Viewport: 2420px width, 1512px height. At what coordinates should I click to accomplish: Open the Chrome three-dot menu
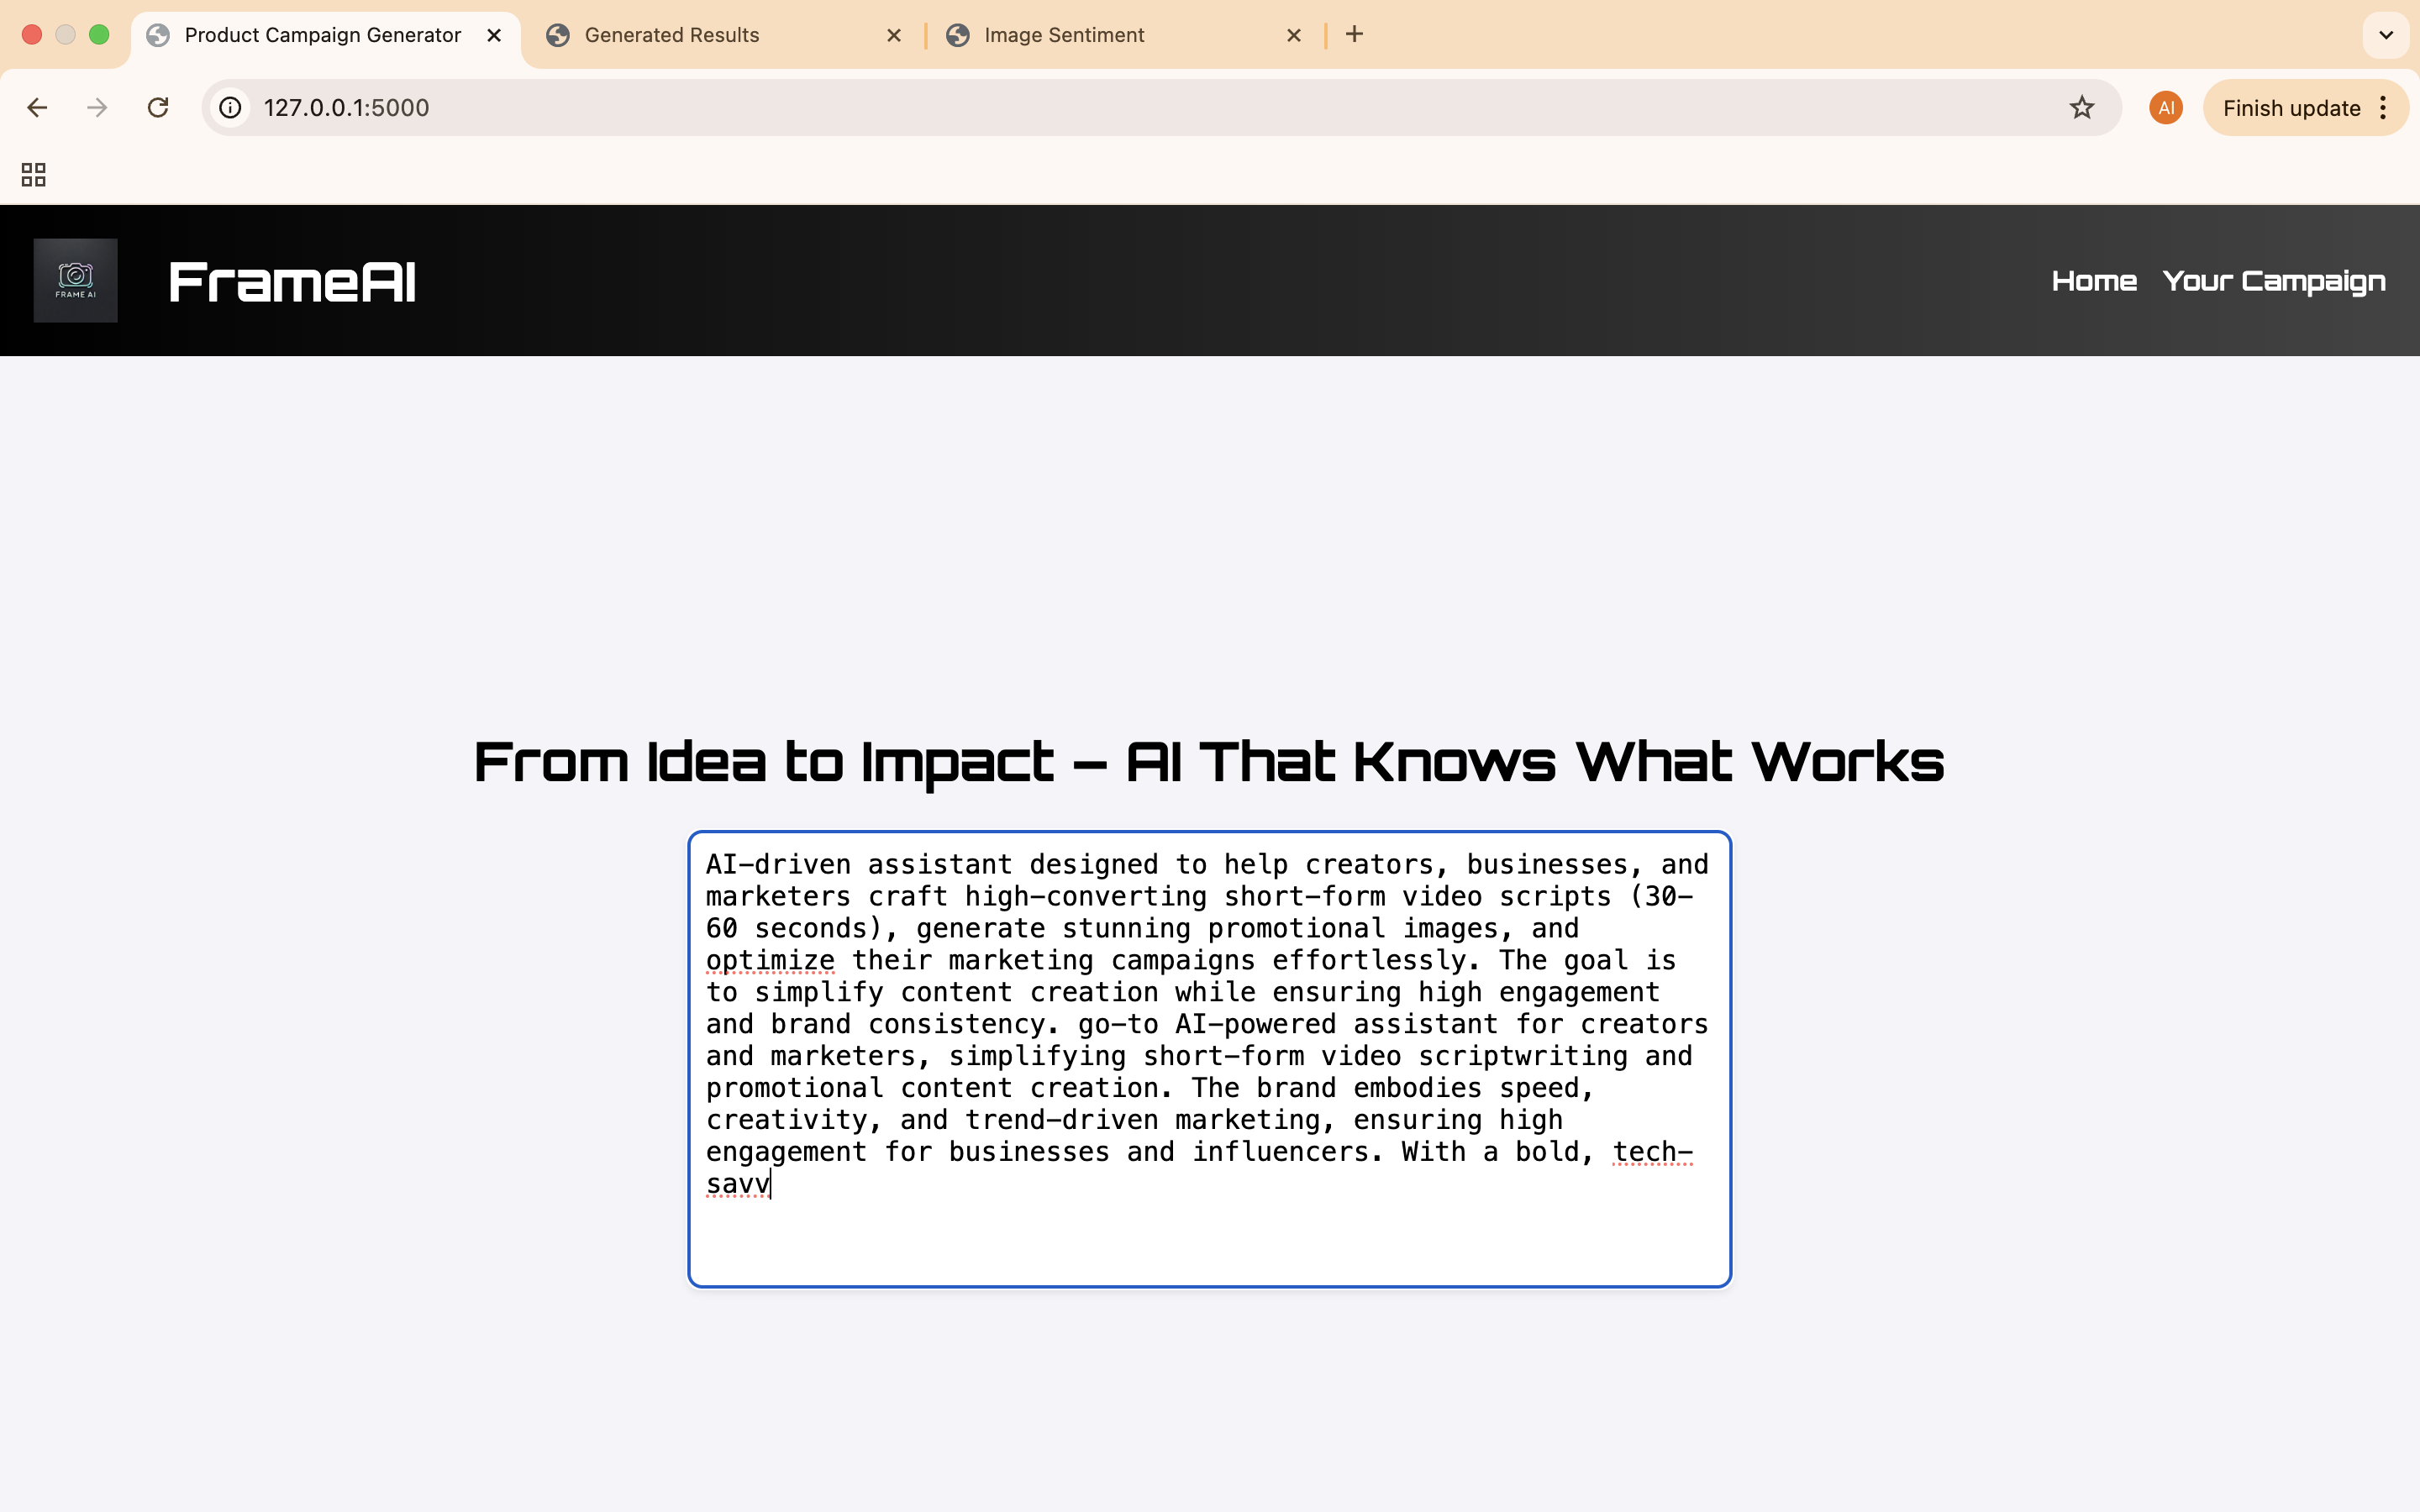pyautogui.click(x=2384, y=108)
